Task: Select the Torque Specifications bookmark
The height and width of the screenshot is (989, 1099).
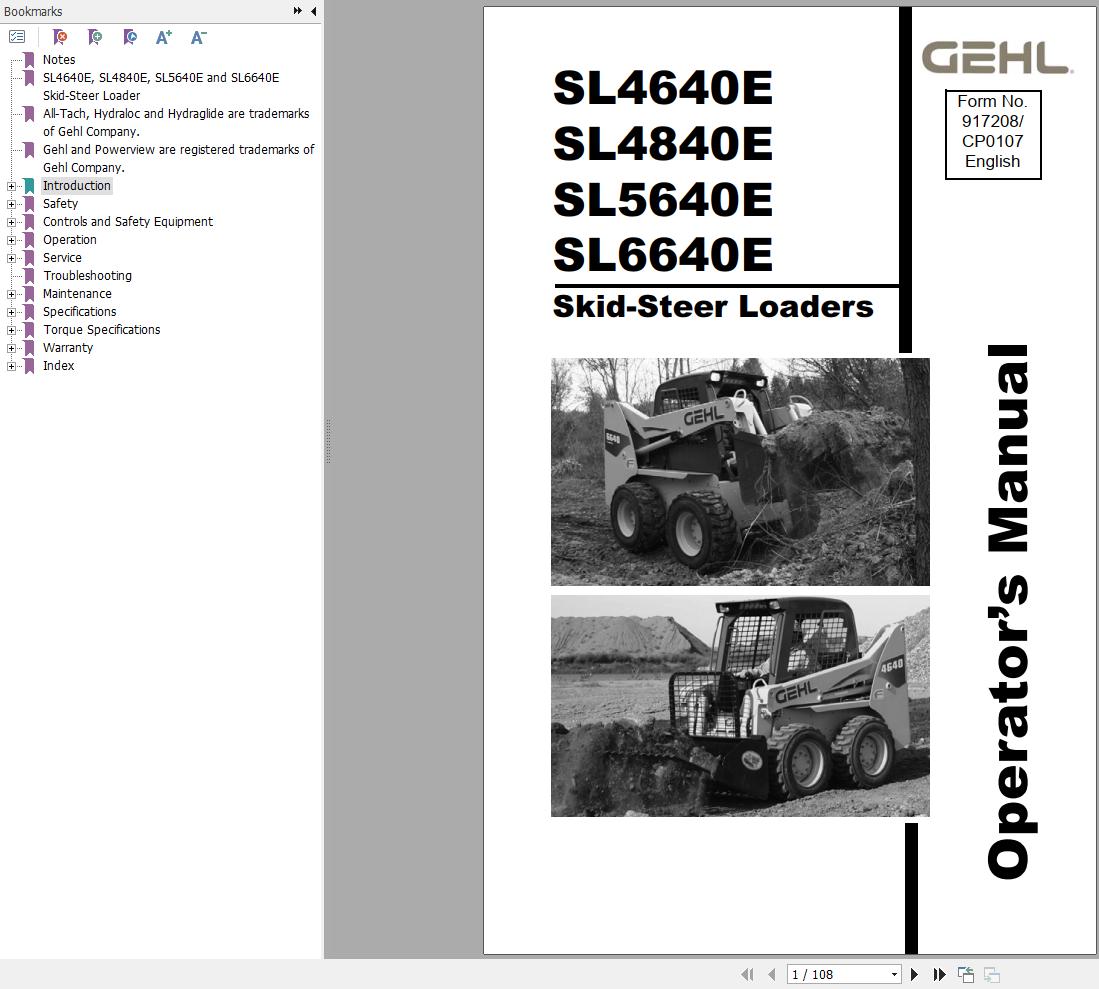Action: coord(102,329)
